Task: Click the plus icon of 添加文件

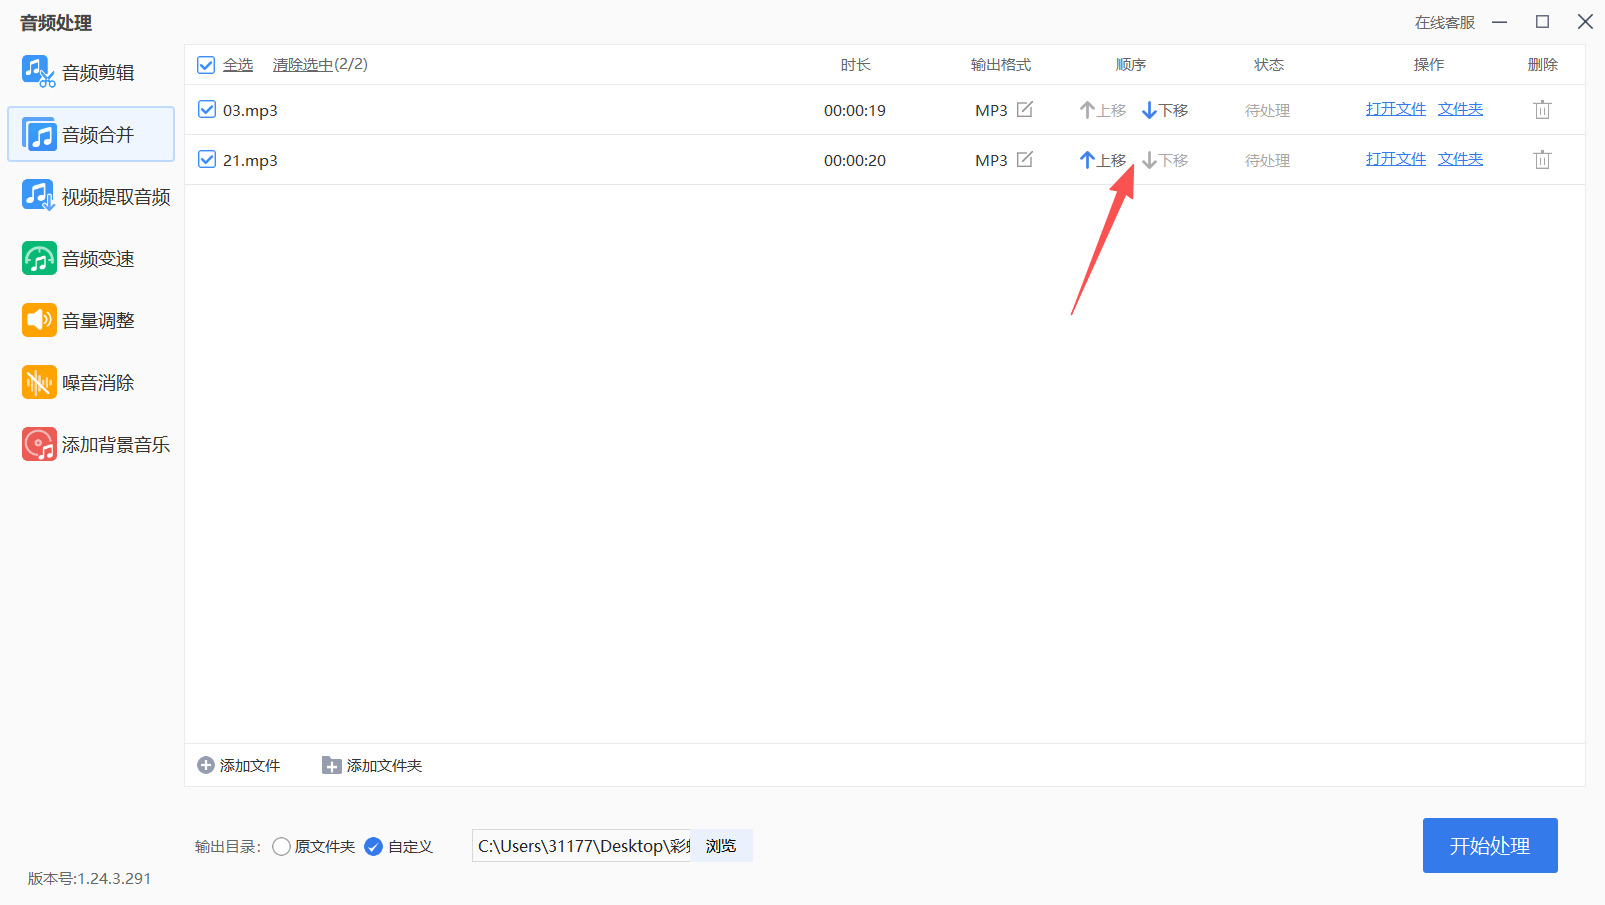Action: 206,765
